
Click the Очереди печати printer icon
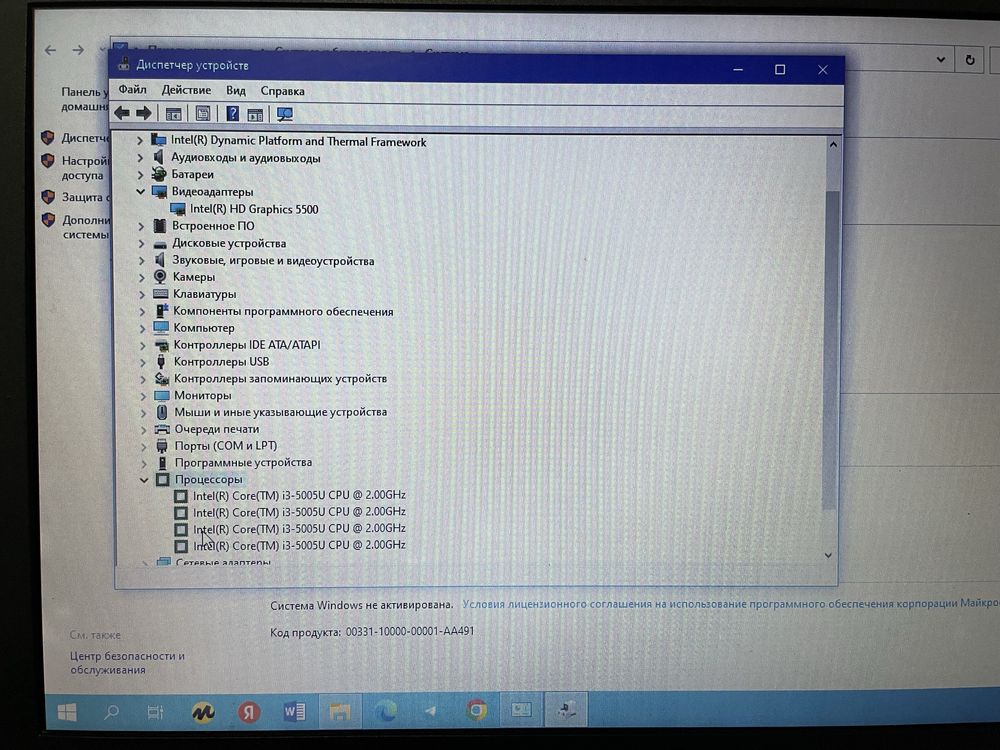[x=162, y=429]
